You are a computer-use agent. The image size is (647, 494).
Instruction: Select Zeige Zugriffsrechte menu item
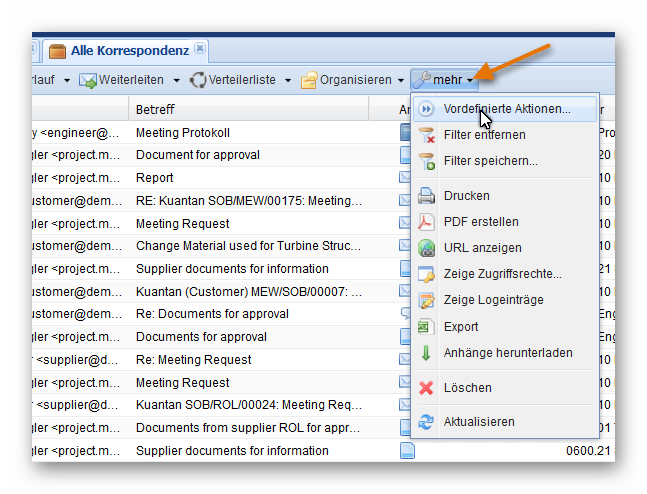502,274
